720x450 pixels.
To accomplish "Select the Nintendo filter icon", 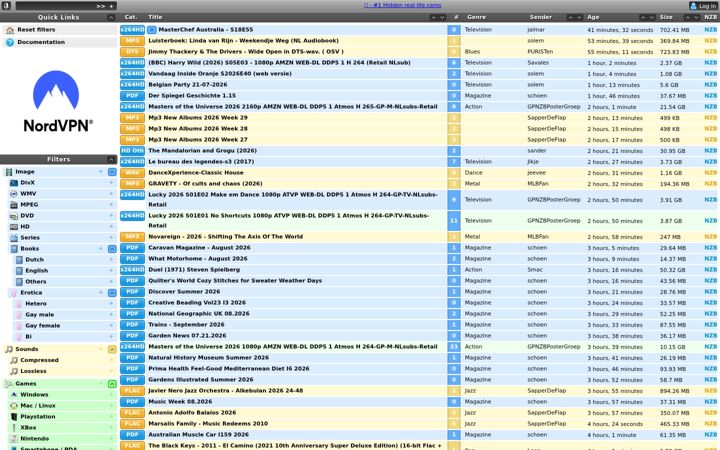I will click(14, 439).
